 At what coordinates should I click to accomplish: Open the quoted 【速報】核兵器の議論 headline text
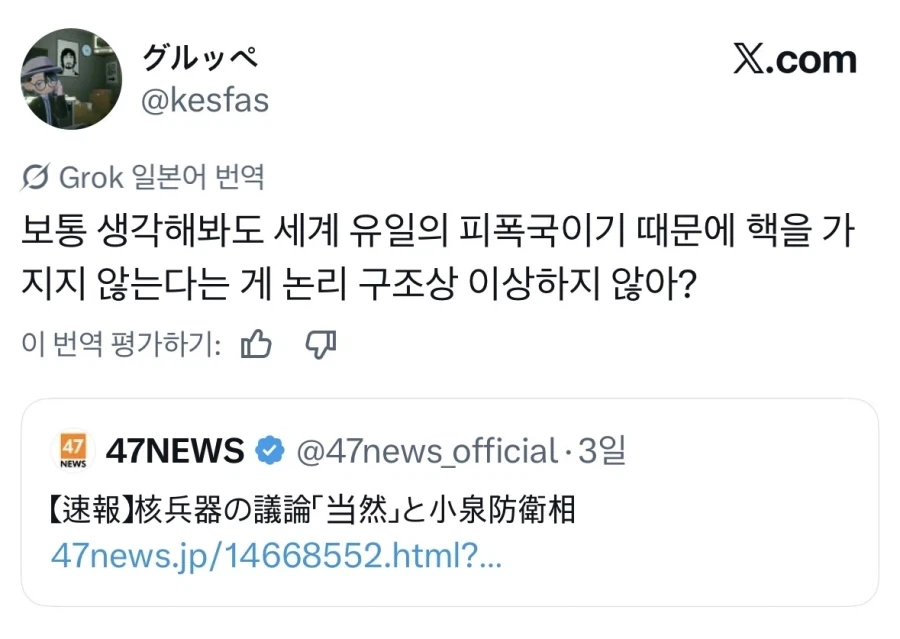click(x=313, y=510)
